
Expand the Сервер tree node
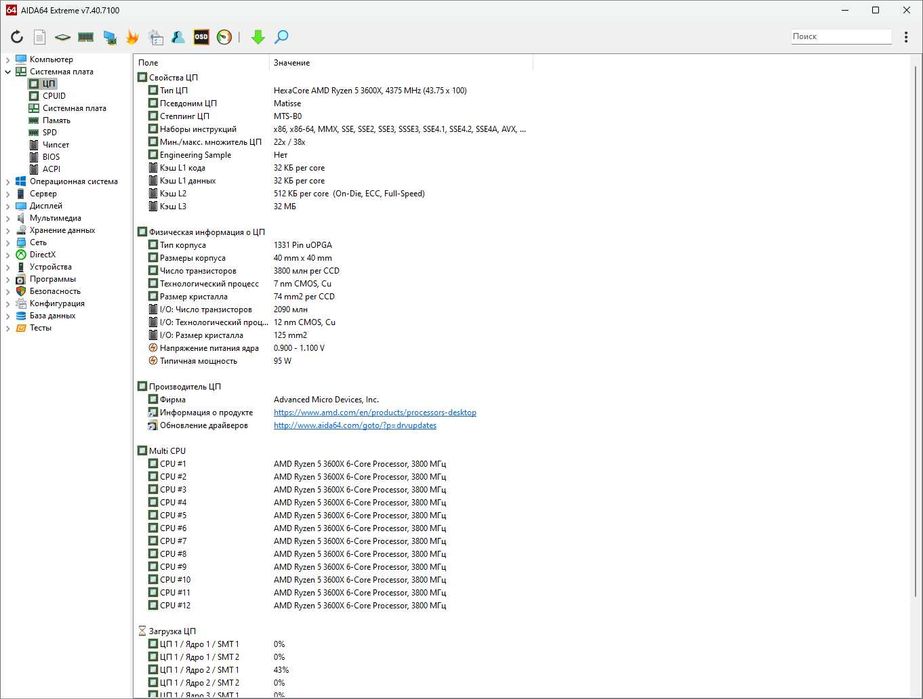[8, 194]
